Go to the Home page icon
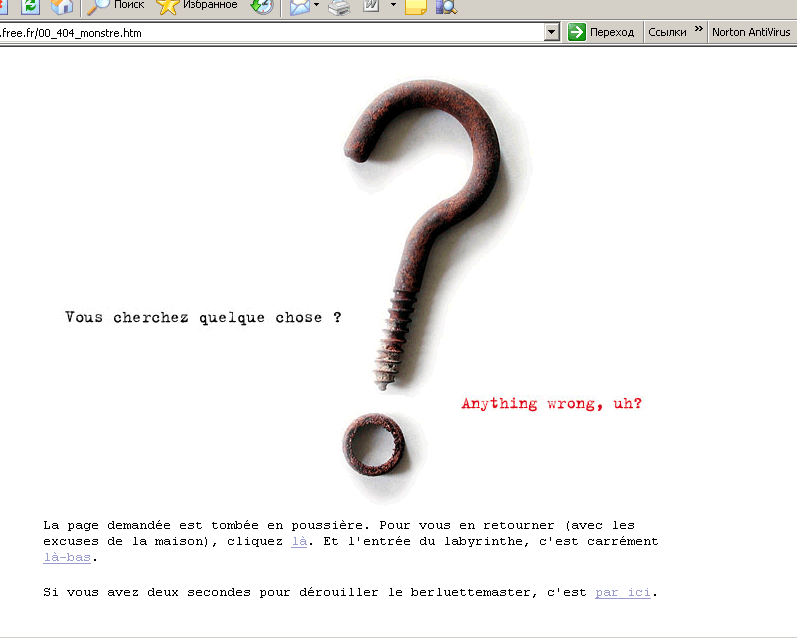797x639 pixels. click(x=62, y=6)
